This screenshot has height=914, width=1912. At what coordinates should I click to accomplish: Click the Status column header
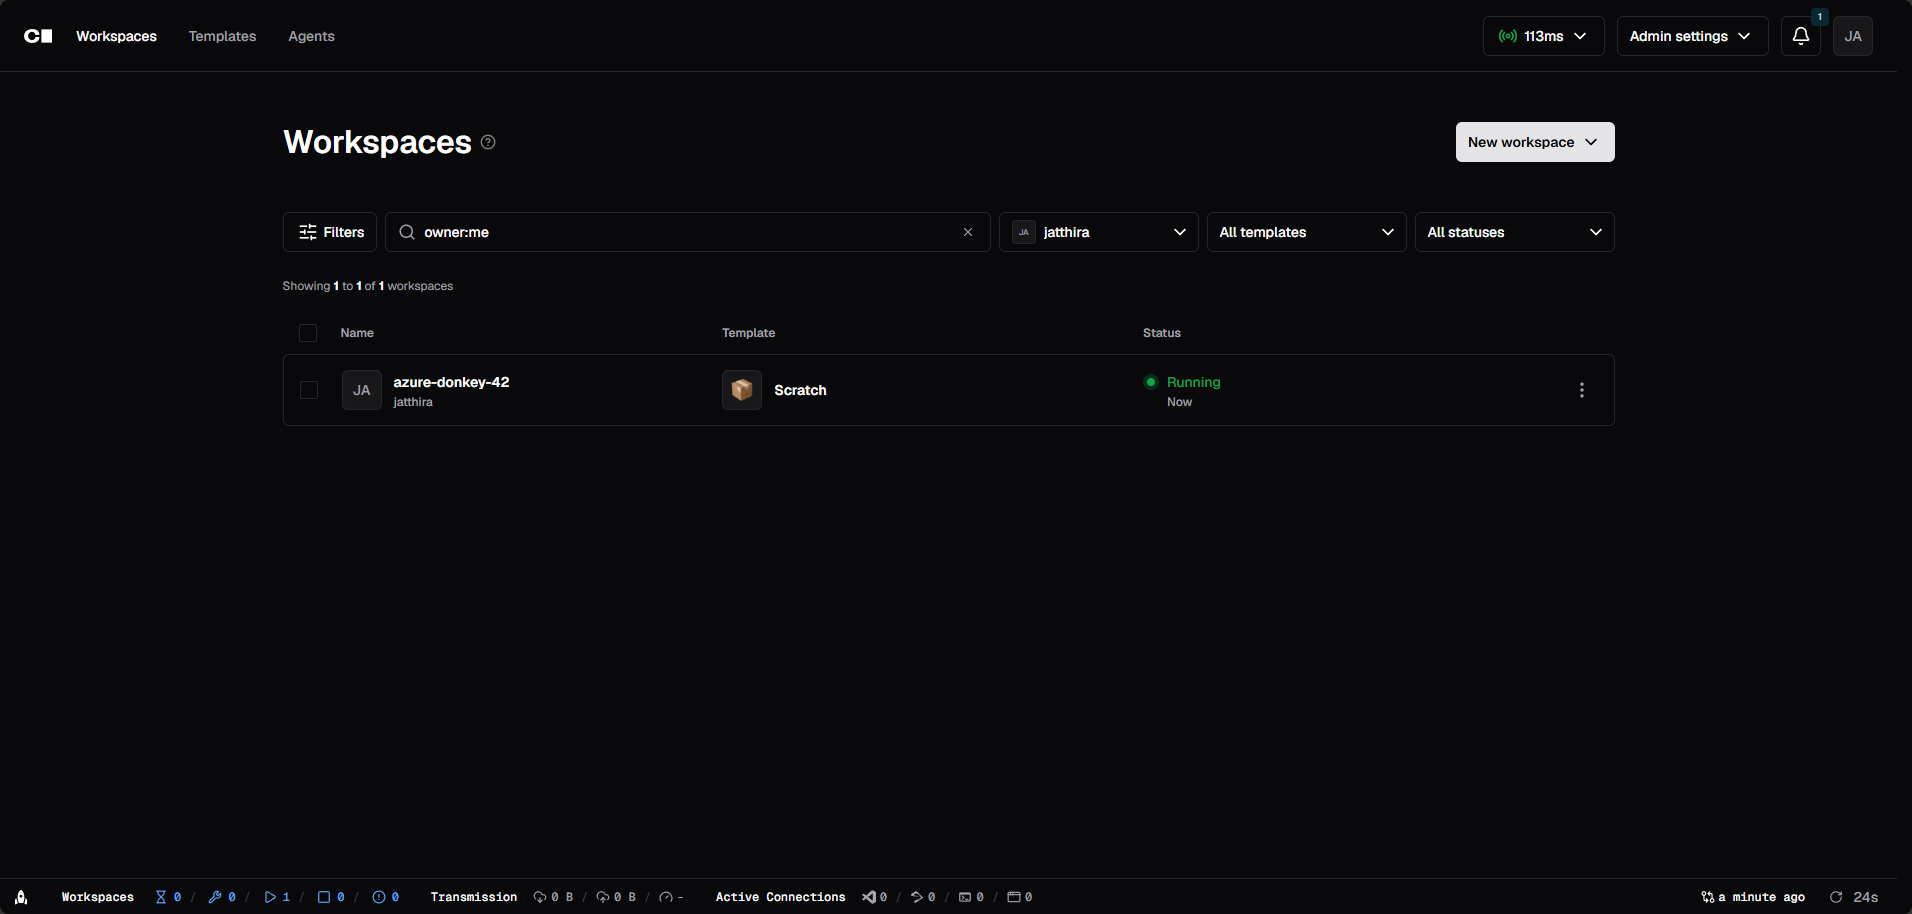[1162, 333]
